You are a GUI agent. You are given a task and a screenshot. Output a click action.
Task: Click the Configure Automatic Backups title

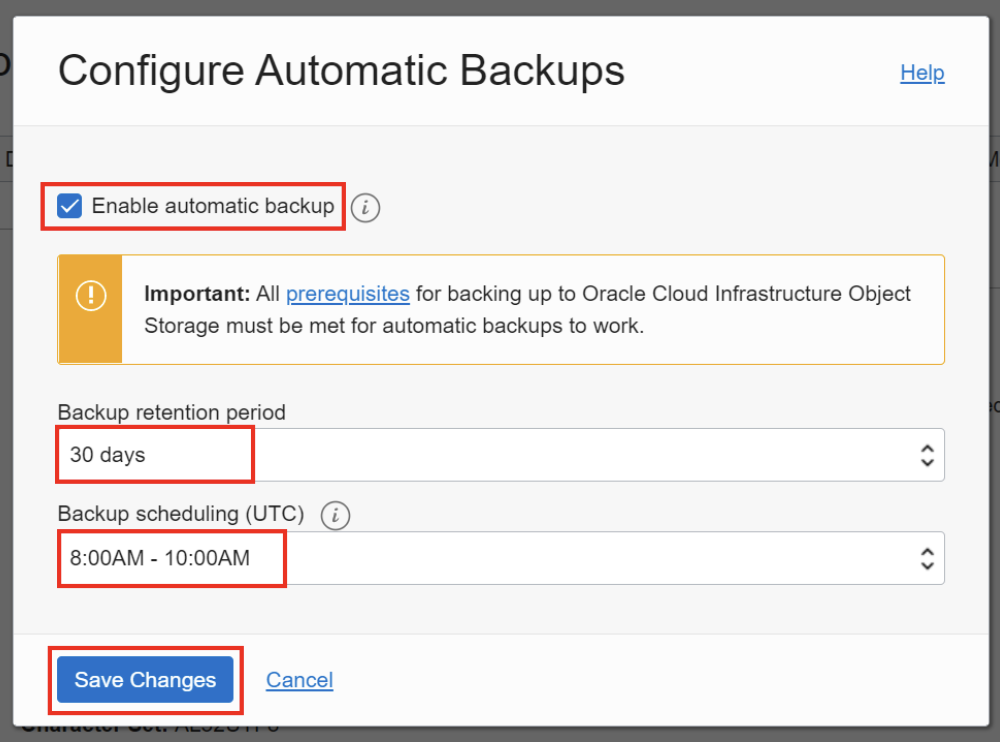click(x=341, y=71)
